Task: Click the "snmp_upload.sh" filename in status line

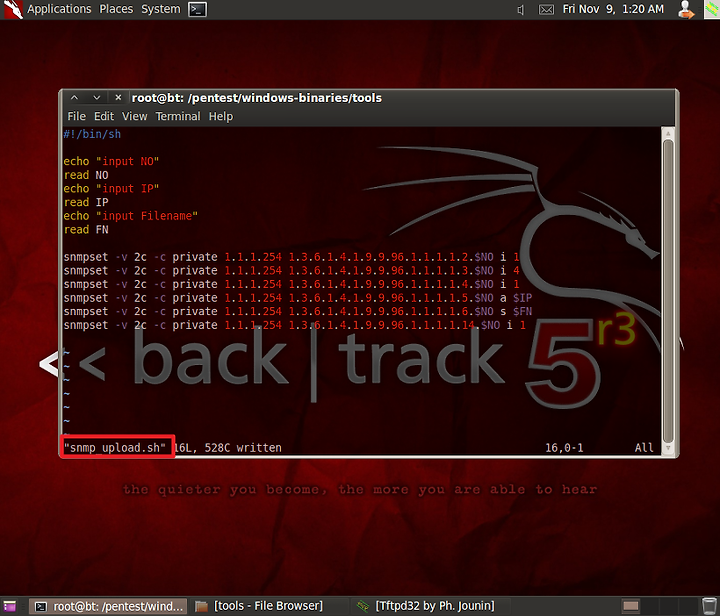Action: click(114, 448)
